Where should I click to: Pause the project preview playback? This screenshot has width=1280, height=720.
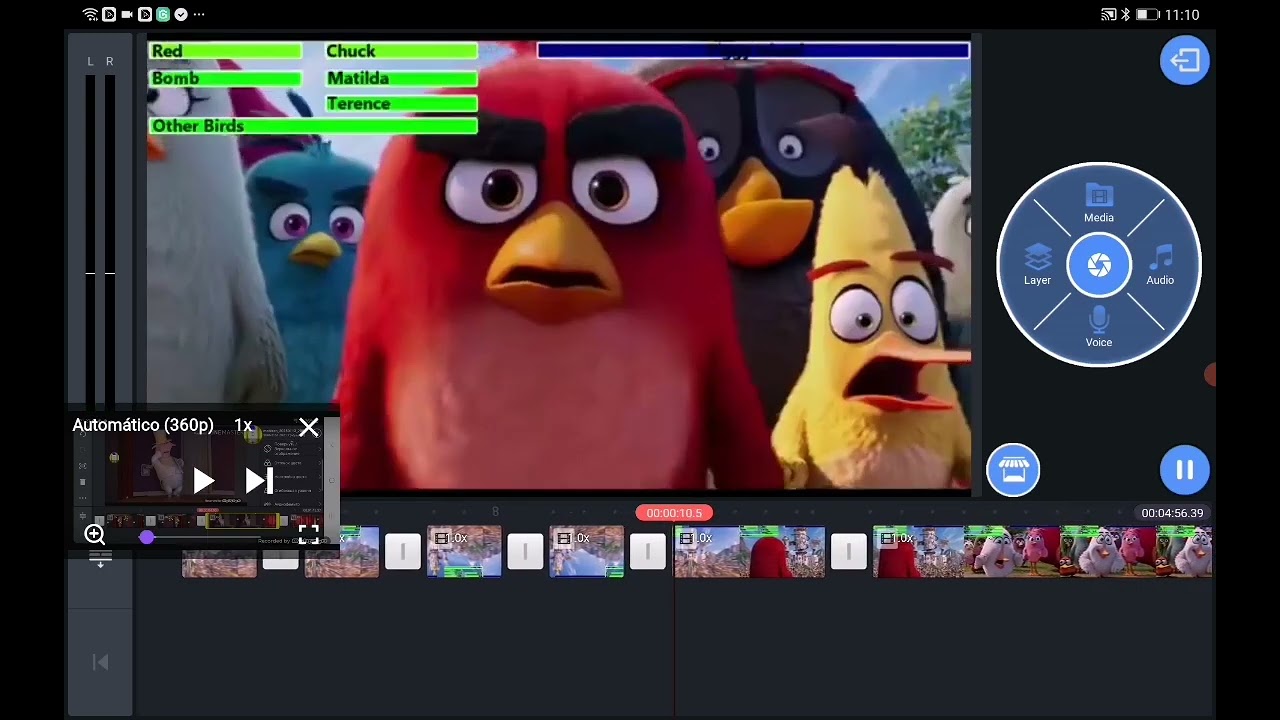coord(1184,470)
